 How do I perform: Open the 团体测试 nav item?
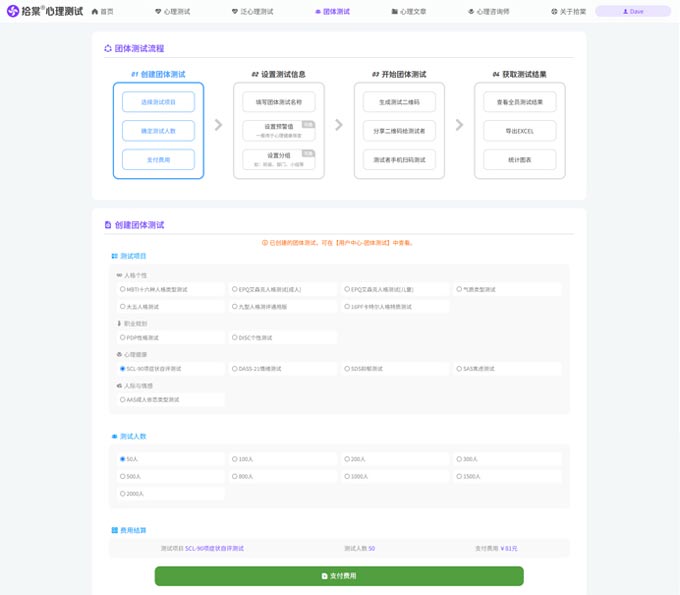(332, 12)
